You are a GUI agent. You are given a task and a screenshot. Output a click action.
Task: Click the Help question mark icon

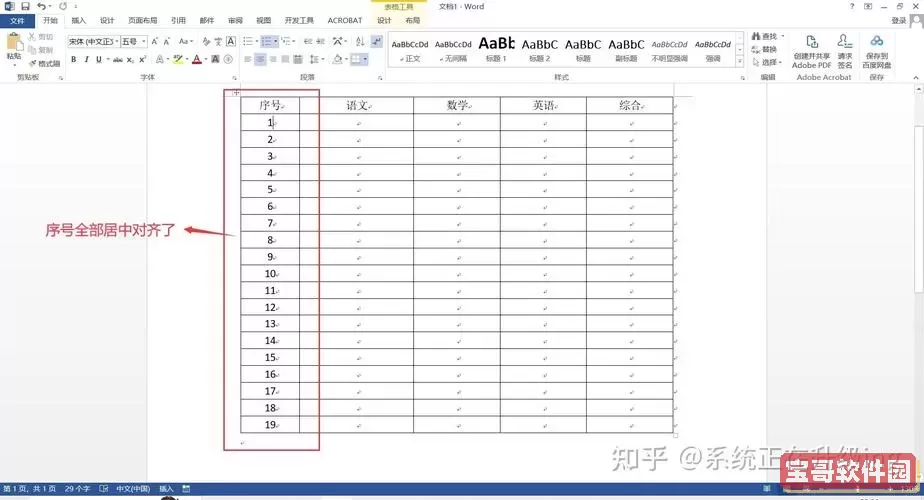(x=852, y=6)
